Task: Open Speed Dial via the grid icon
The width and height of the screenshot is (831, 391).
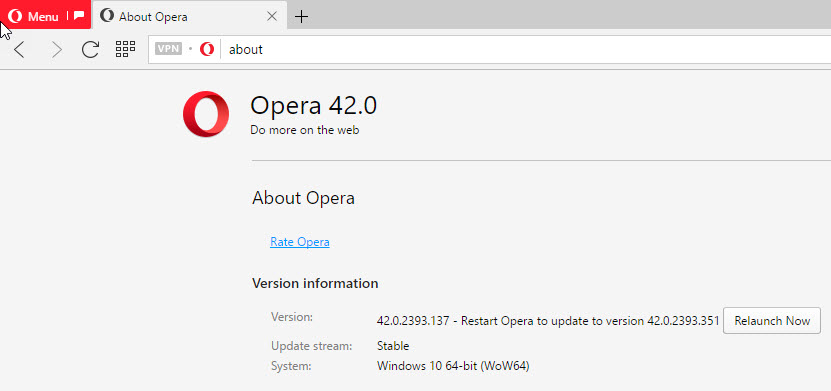Action: (x=126, y=49)
